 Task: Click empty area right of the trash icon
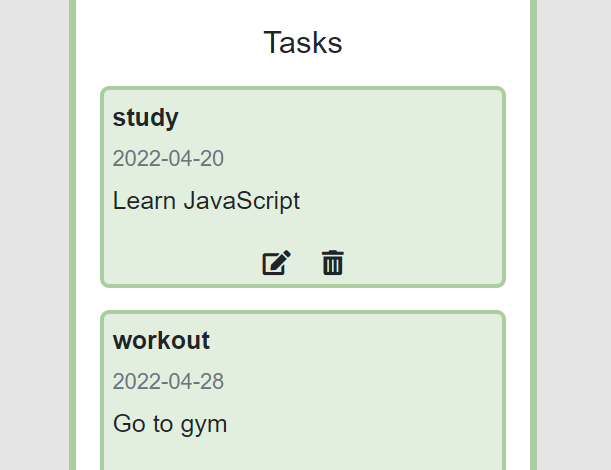coord(421,263)
